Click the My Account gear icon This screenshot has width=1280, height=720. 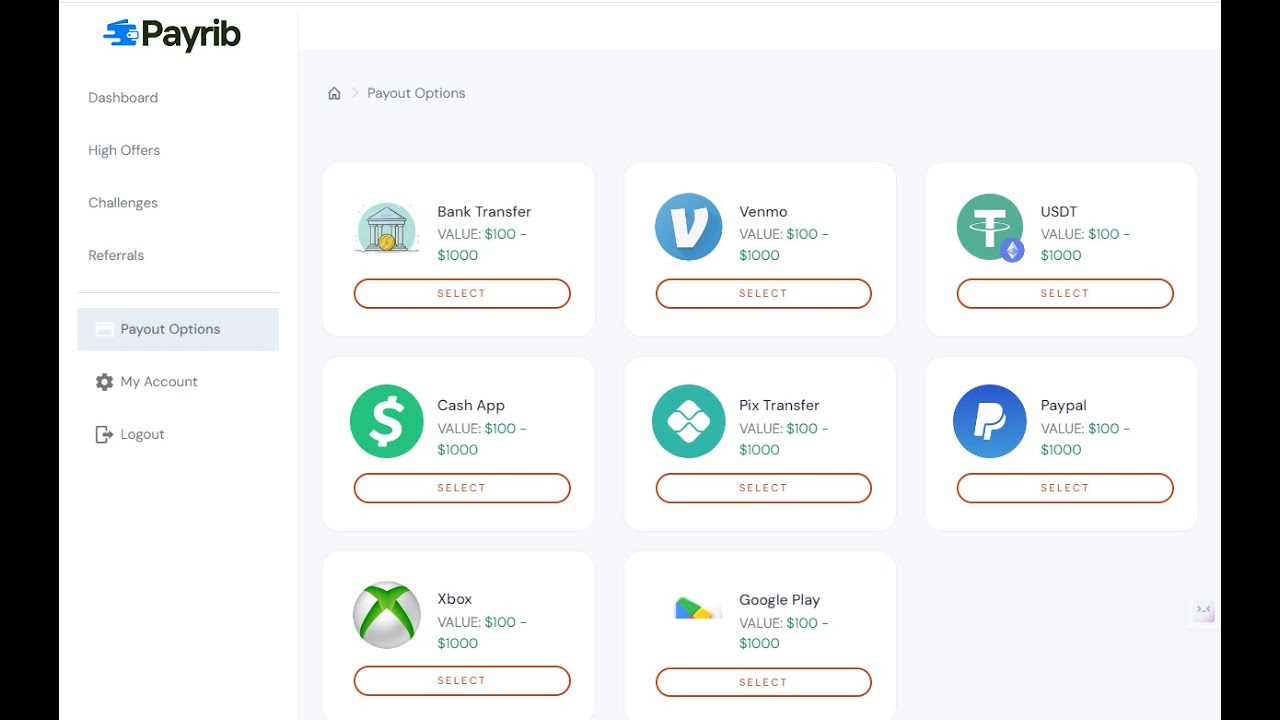point(104,382)
